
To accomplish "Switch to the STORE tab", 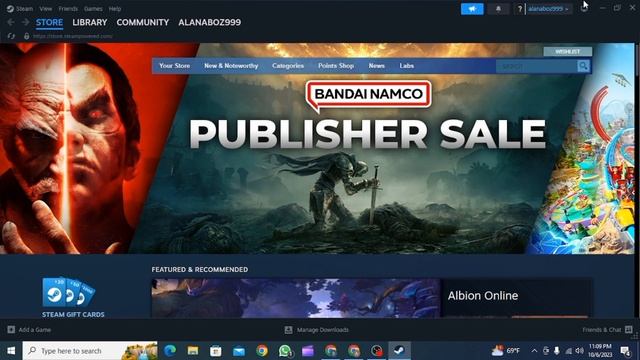I will pos(49,22).
